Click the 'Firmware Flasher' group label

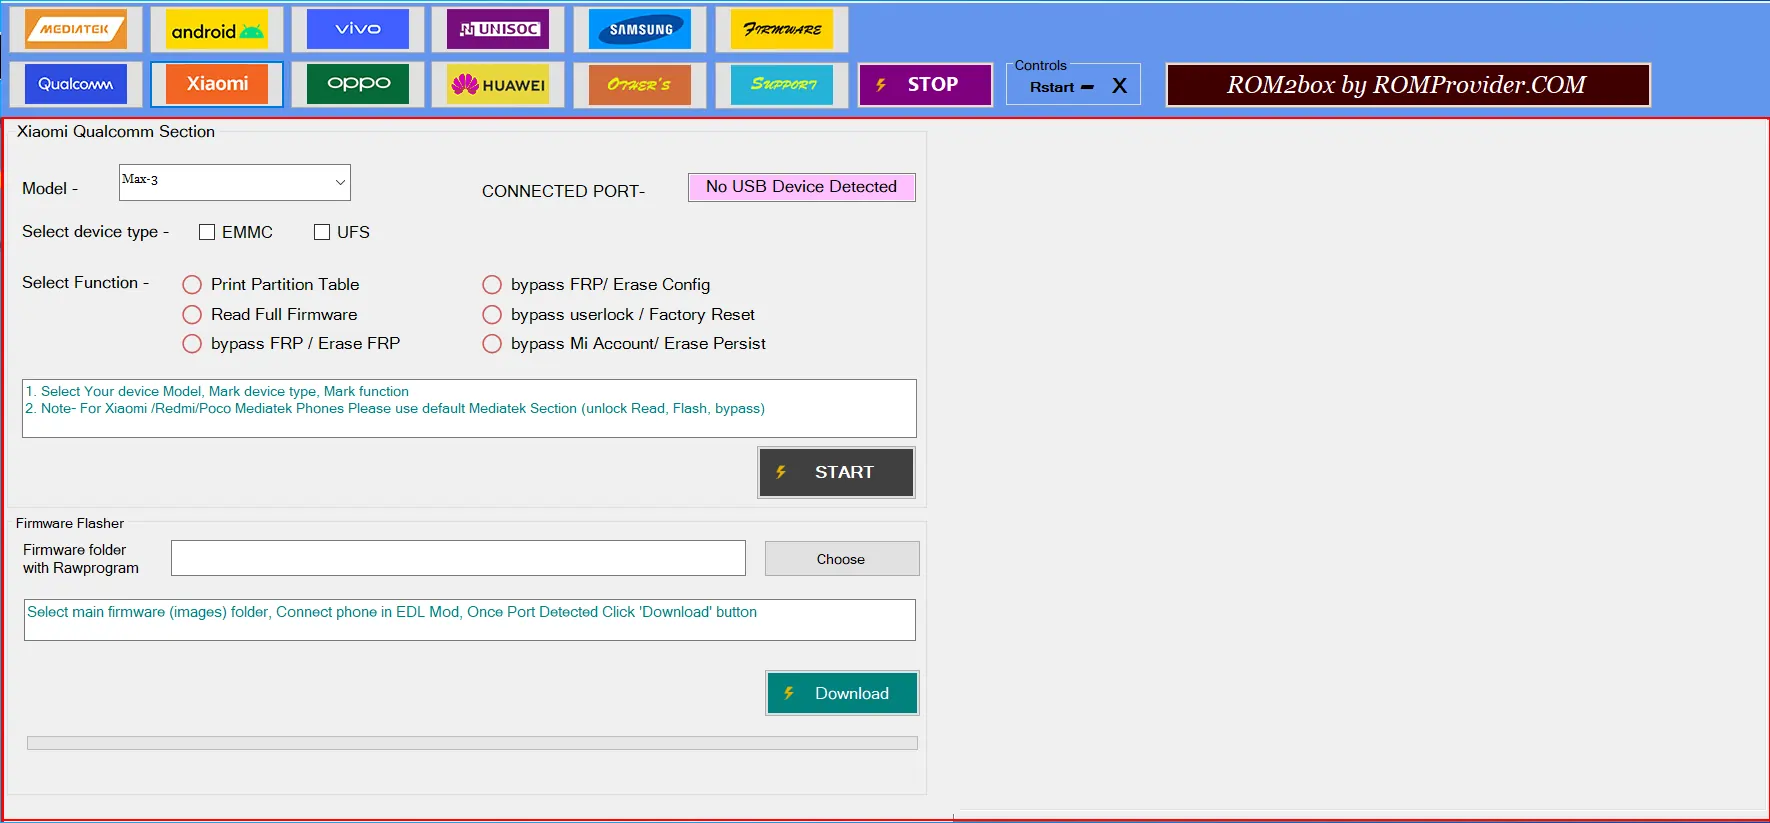click(70, 523)
